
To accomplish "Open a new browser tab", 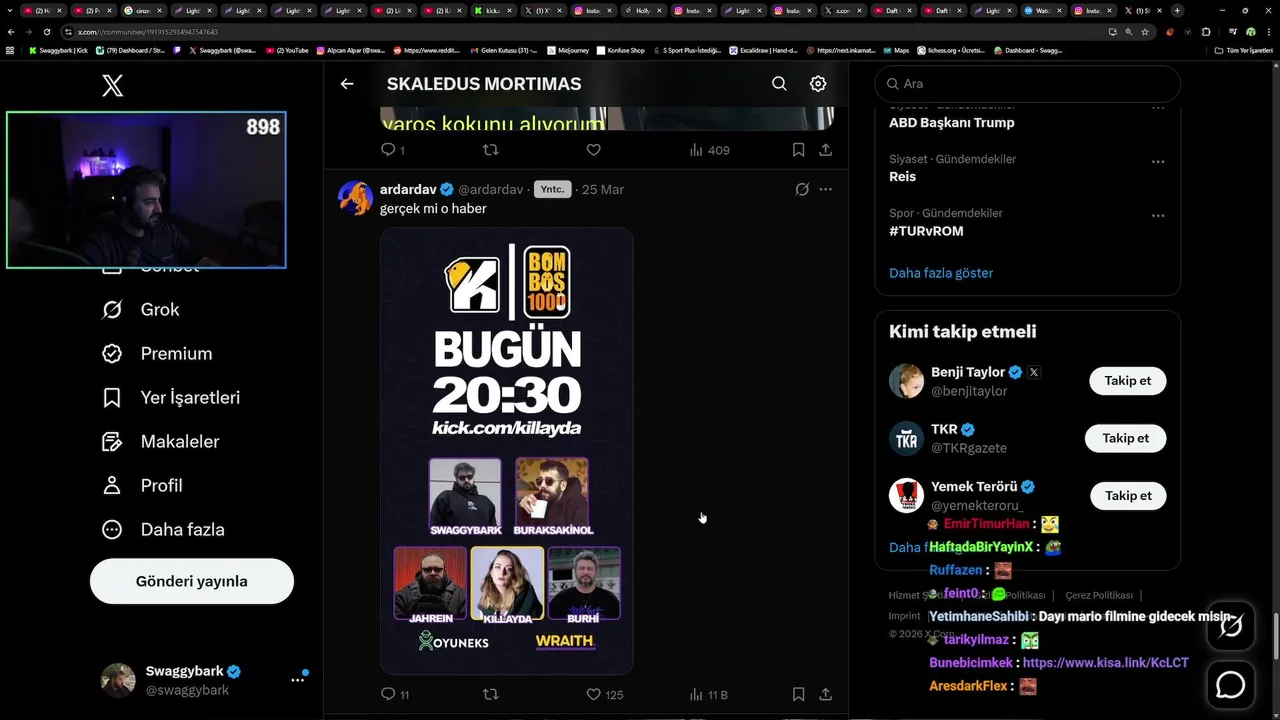I will click(1177, 10).
